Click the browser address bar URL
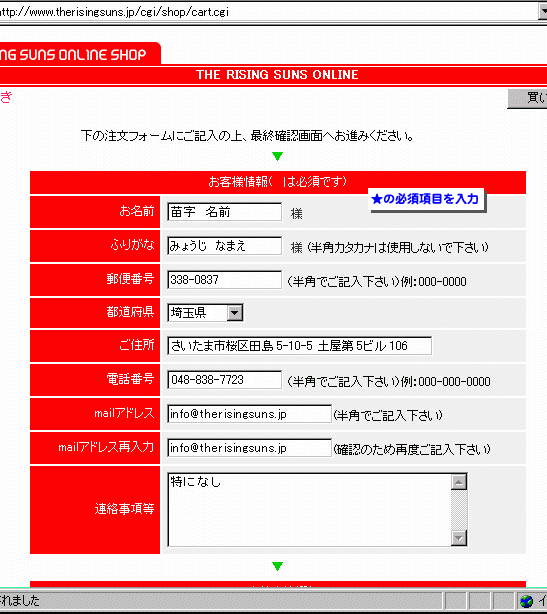 [x=114, y=12]
